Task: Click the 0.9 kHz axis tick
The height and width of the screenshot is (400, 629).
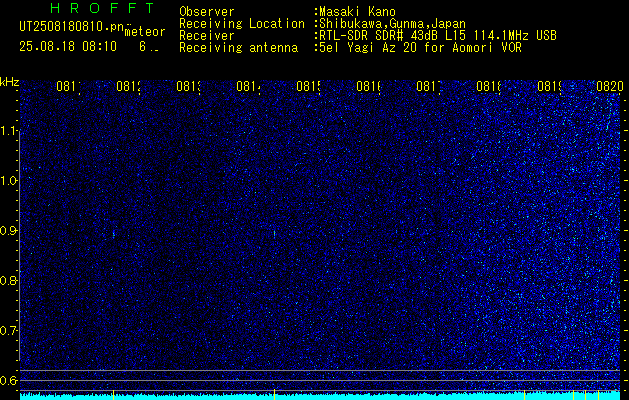Action: tap(8, 231)
